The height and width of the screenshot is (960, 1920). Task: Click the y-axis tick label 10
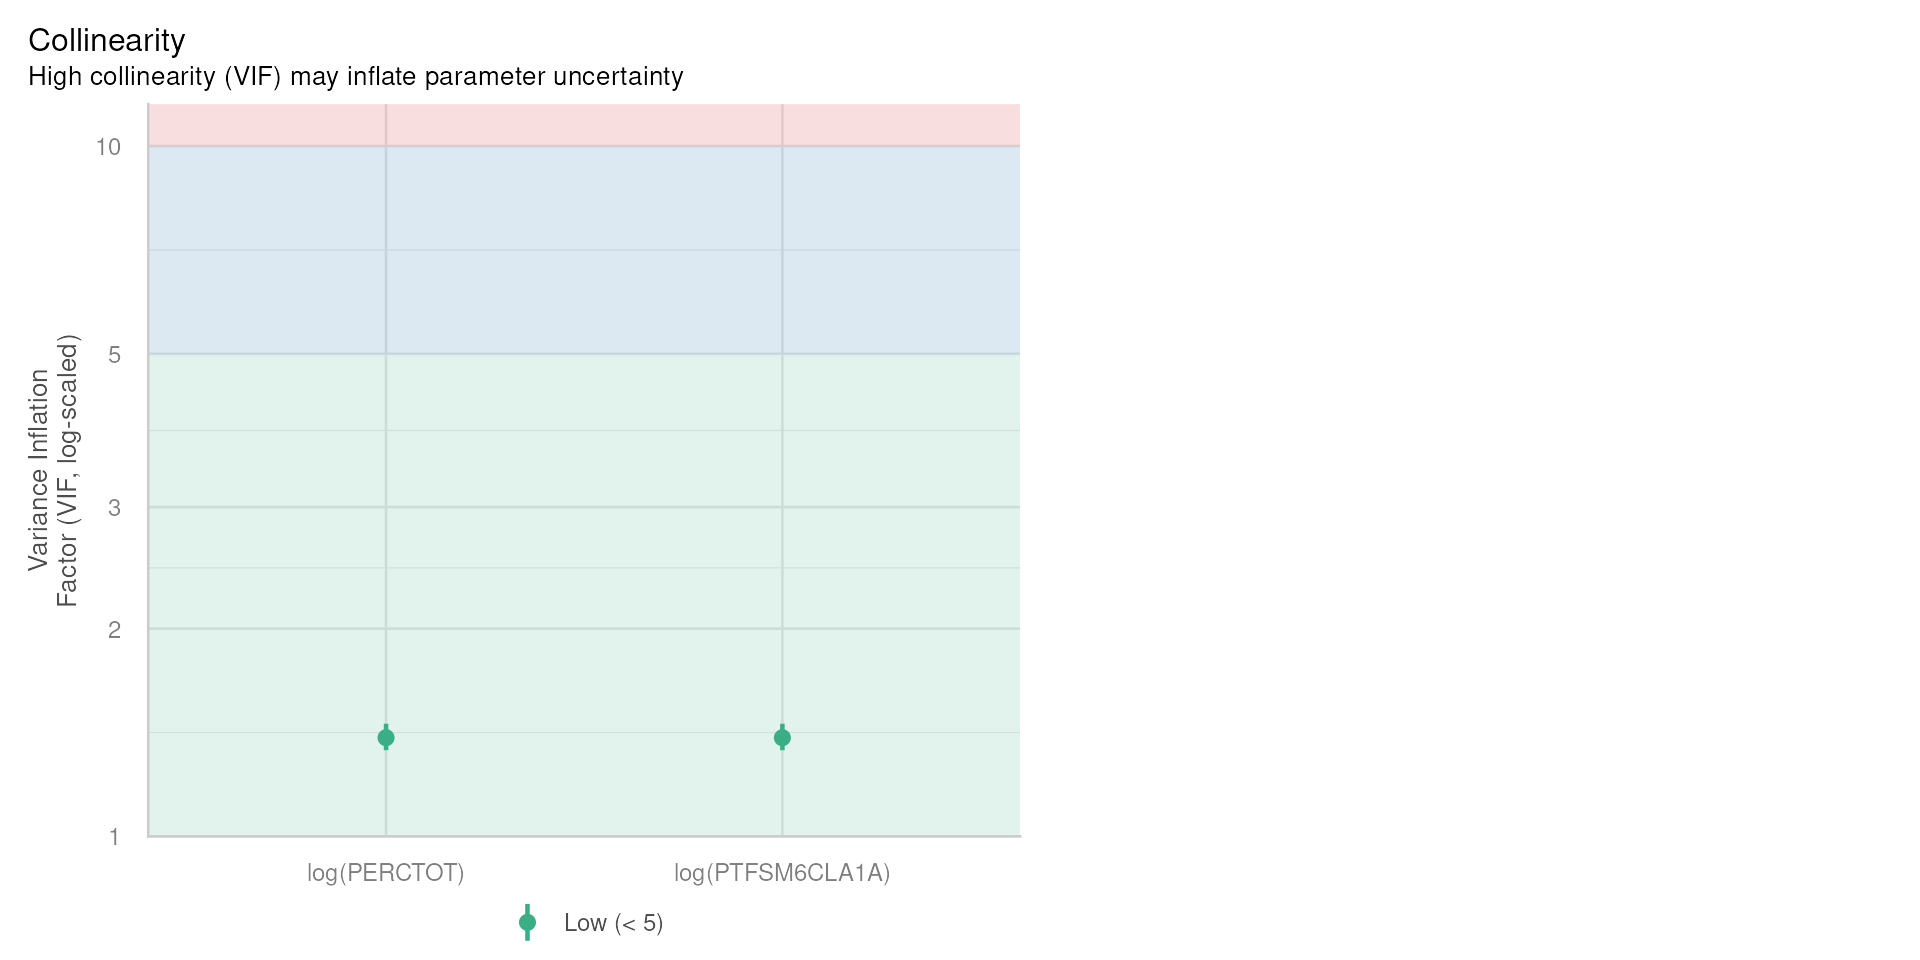(108, 147)
